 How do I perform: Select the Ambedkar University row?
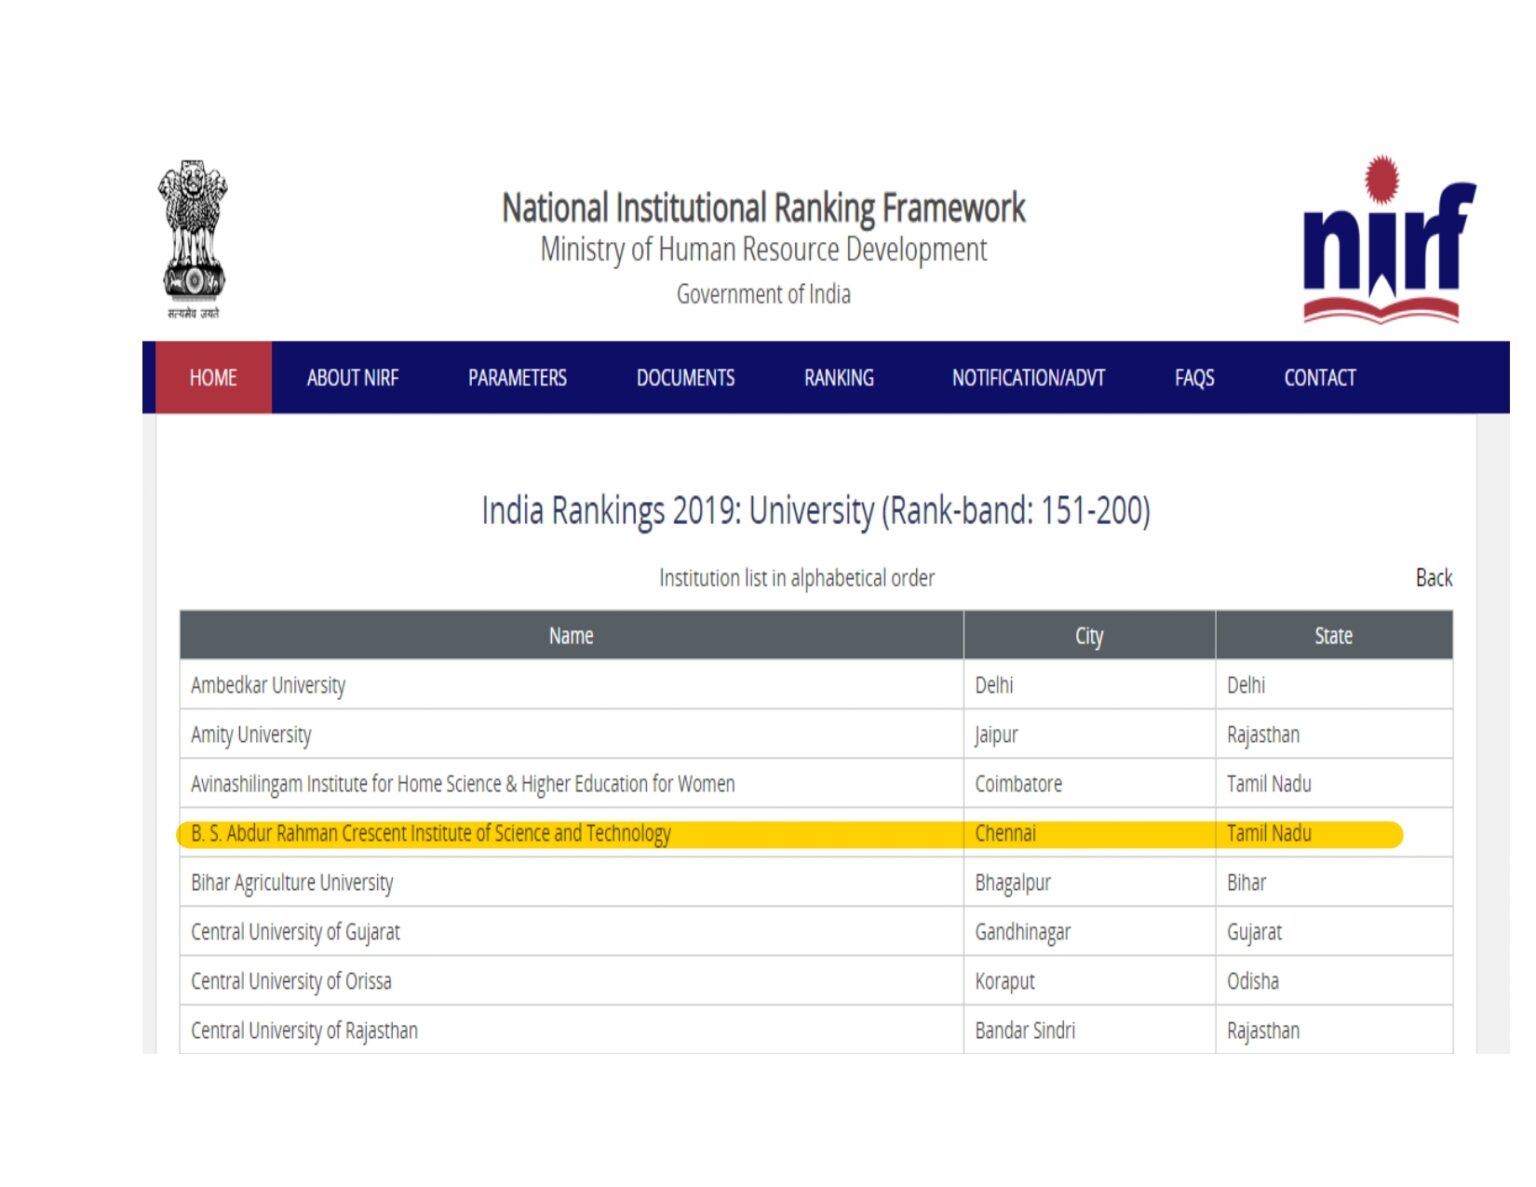(268, 685)
